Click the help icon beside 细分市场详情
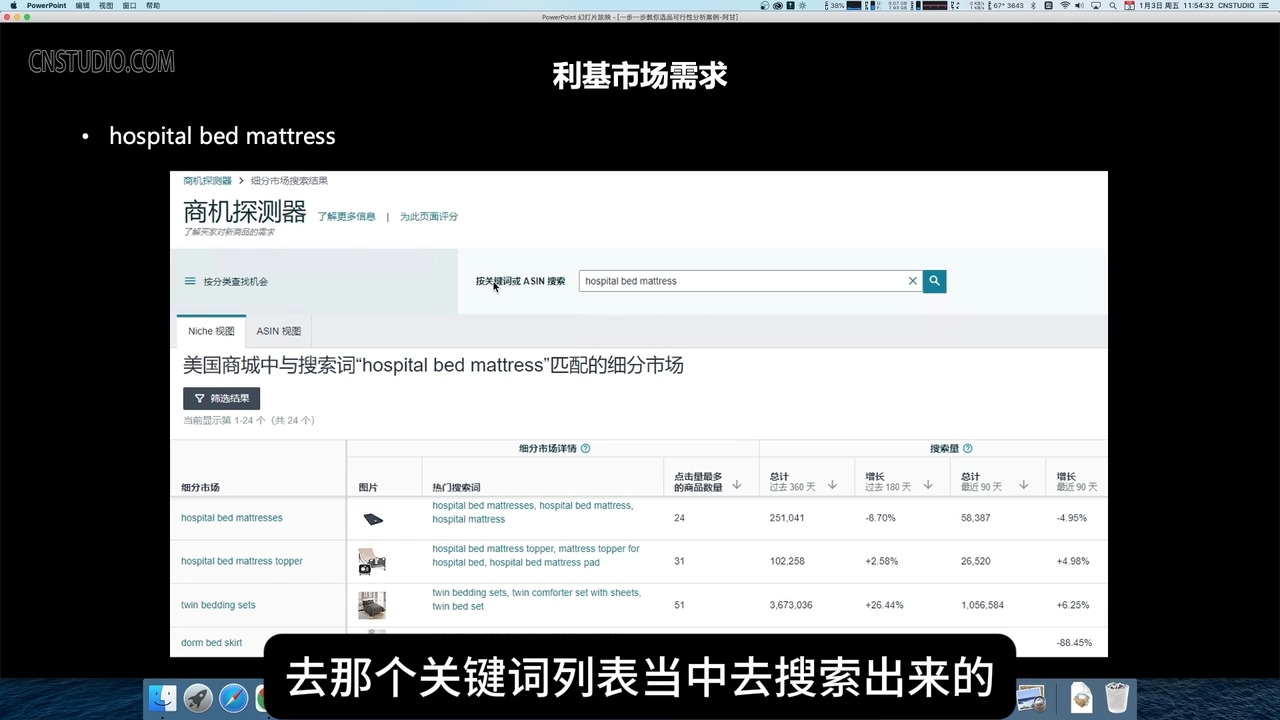 585,448
